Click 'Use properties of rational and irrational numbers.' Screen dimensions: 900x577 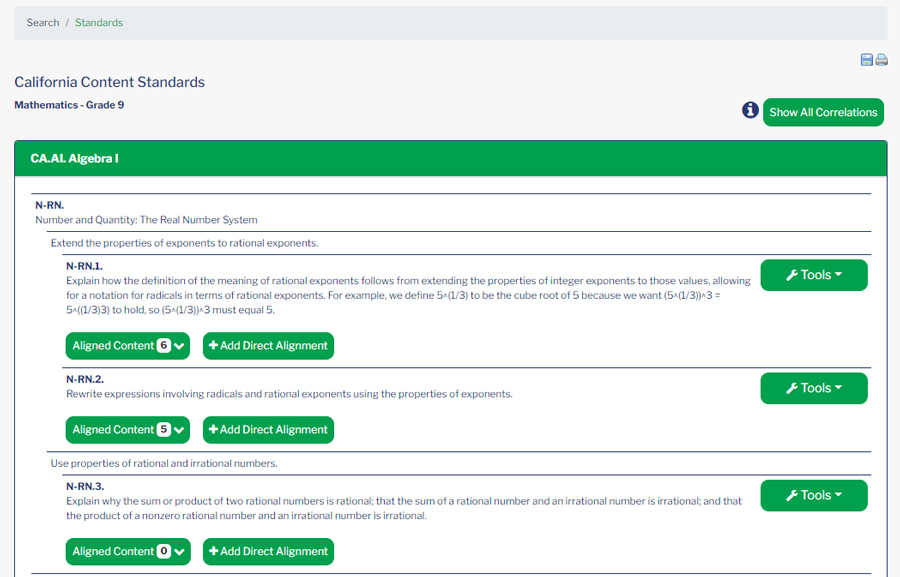pyautogui.click(x=164, y=463)
